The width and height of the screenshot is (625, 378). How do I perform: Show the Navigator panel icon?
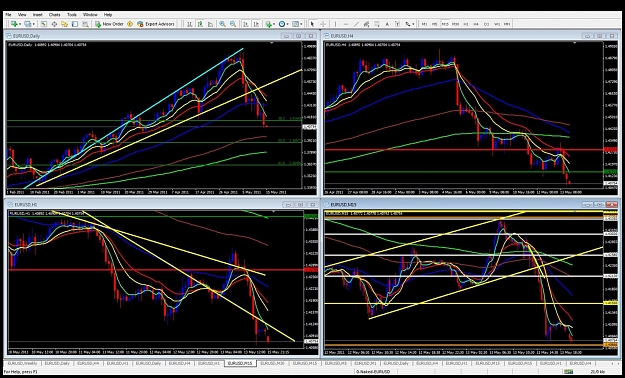pos(64,24)
